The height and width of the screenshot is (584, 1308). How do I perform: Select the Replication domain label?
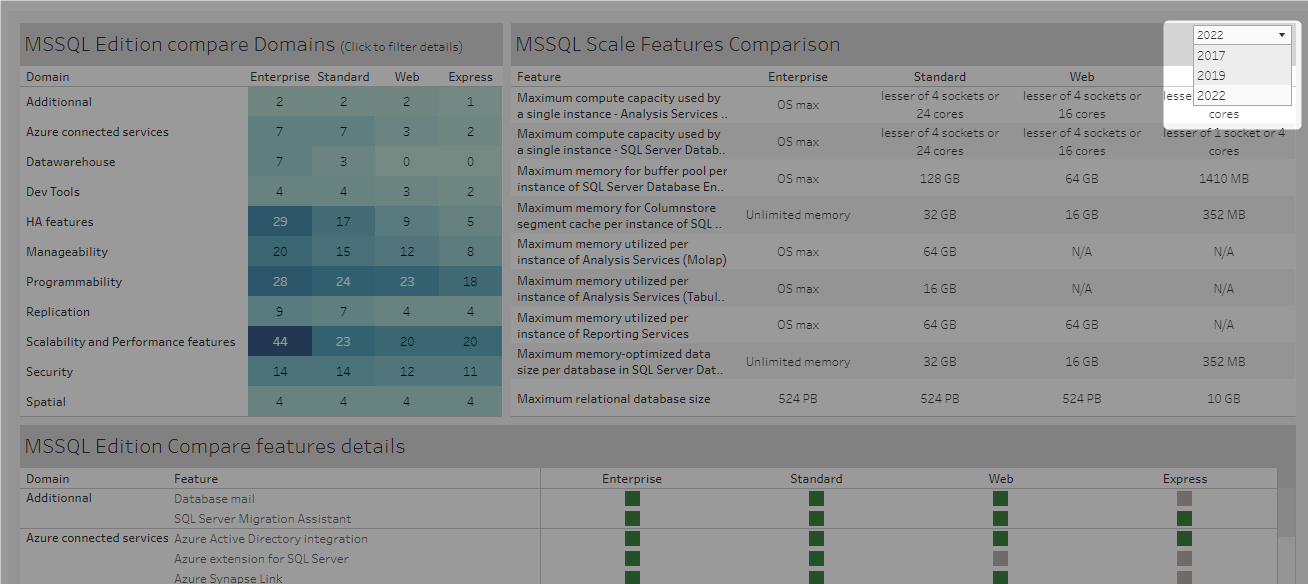(x=58, y=312)
